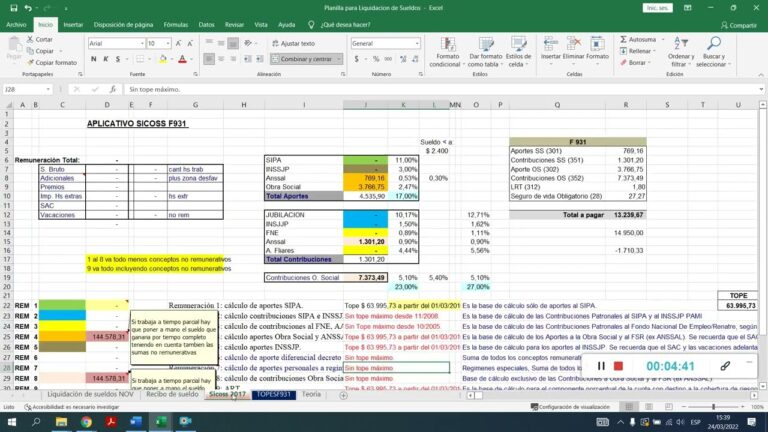Open Estilos de celda gallery

click(518, 52)
